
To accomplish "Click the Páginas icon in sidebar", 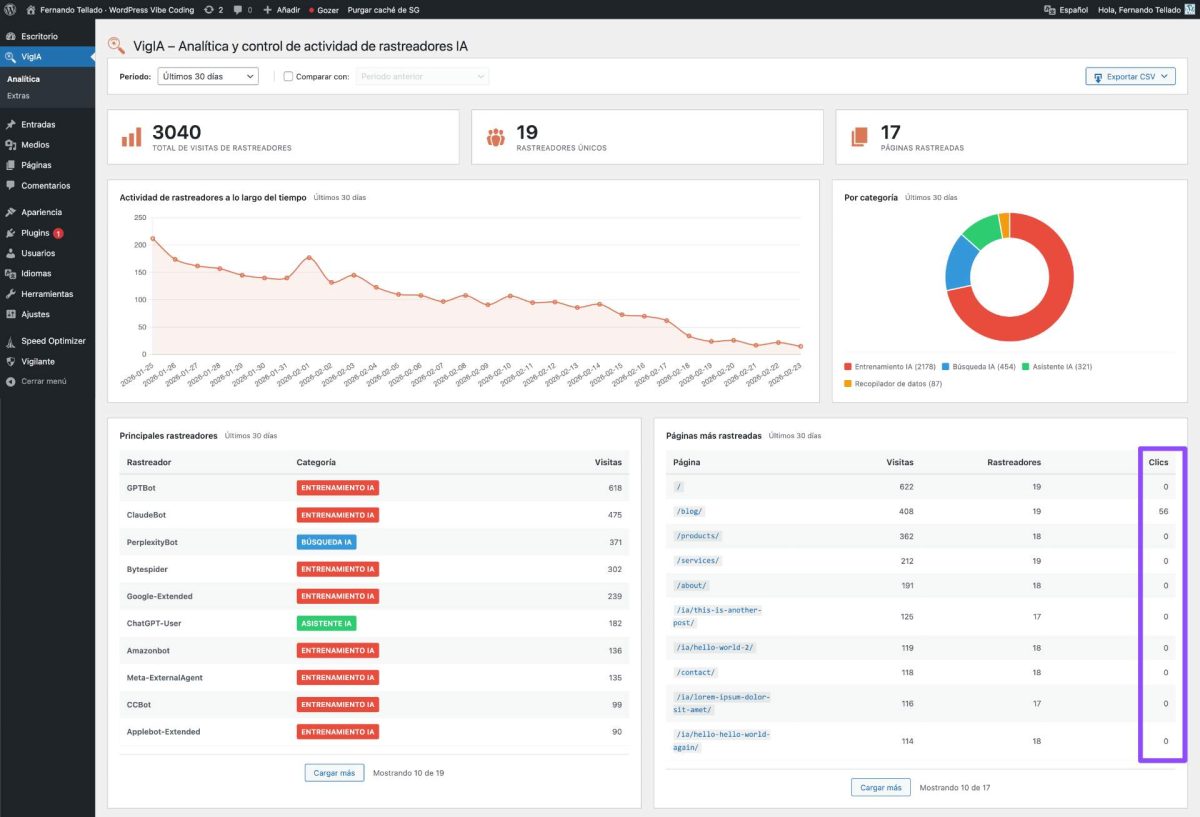I will click(11, 165).
